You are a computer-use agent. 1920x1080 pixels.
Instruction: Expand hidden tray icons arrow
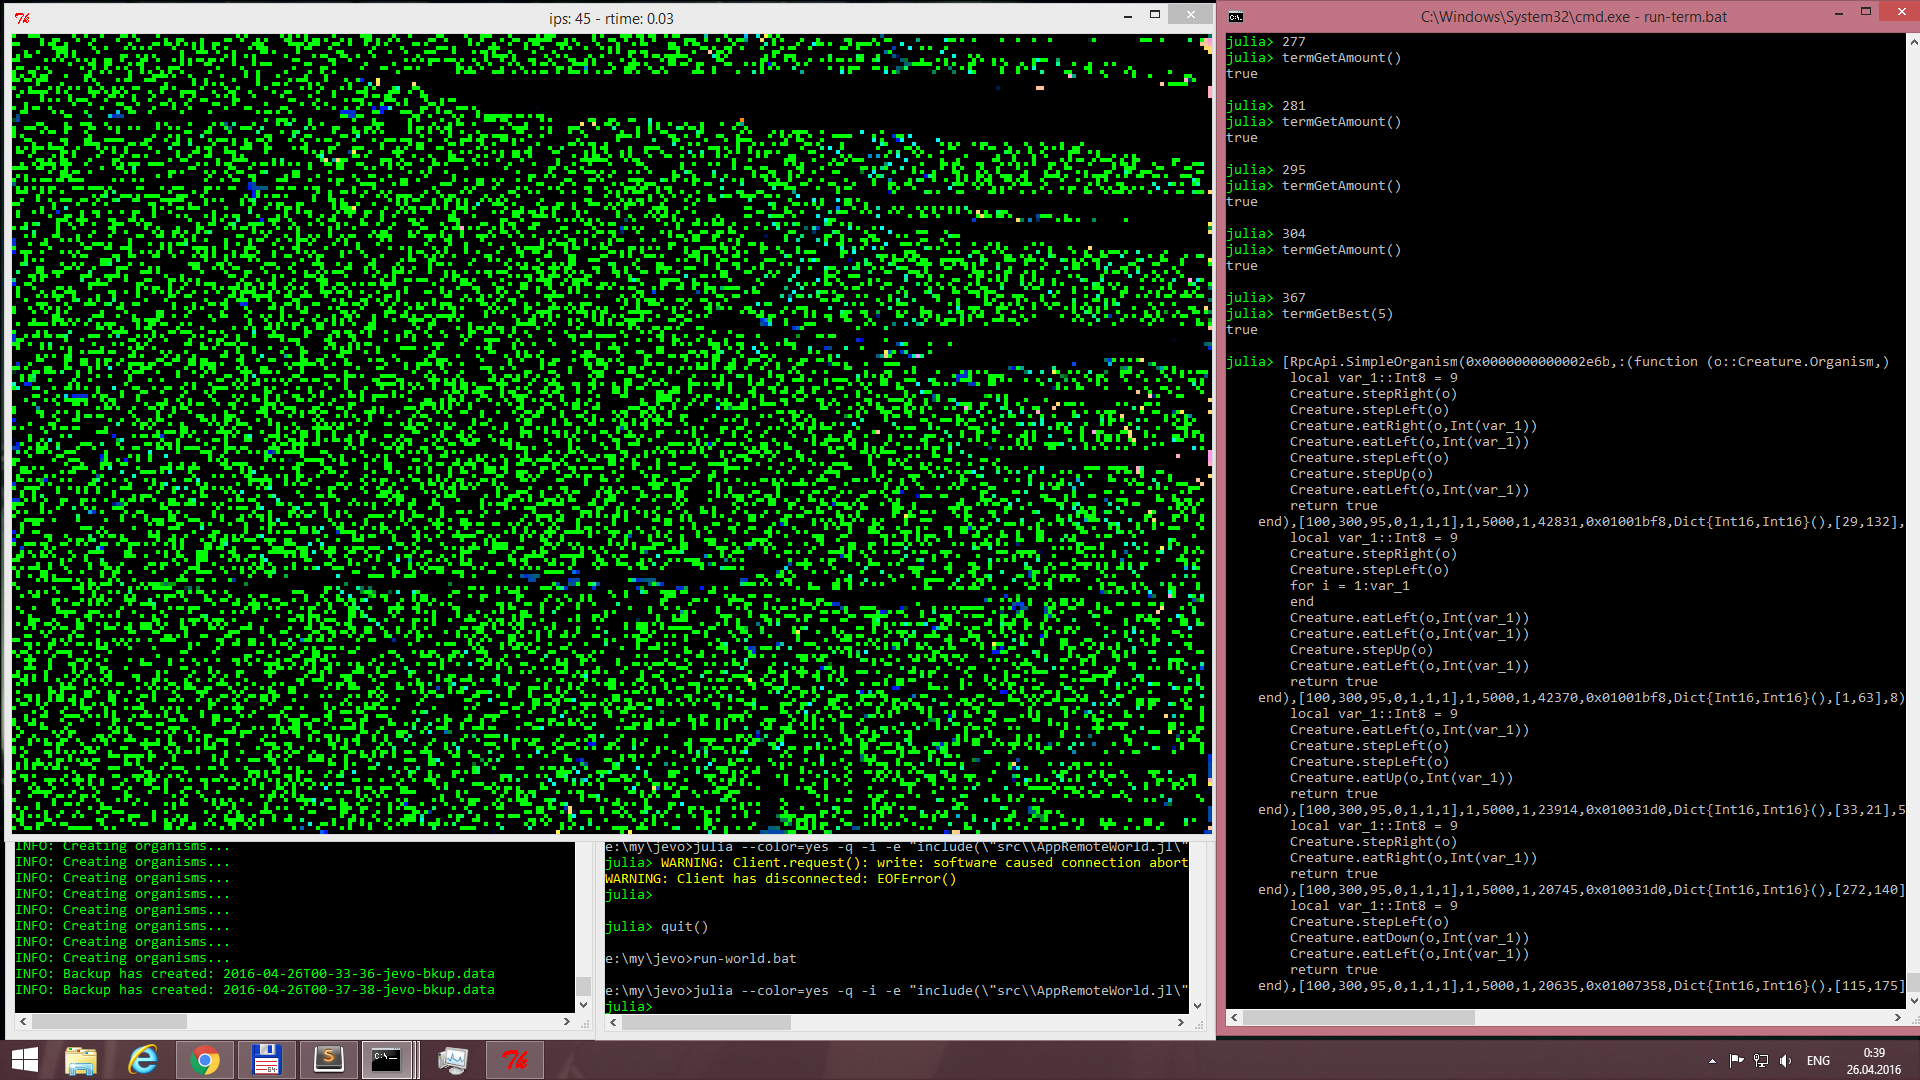coord(1712,1061)
